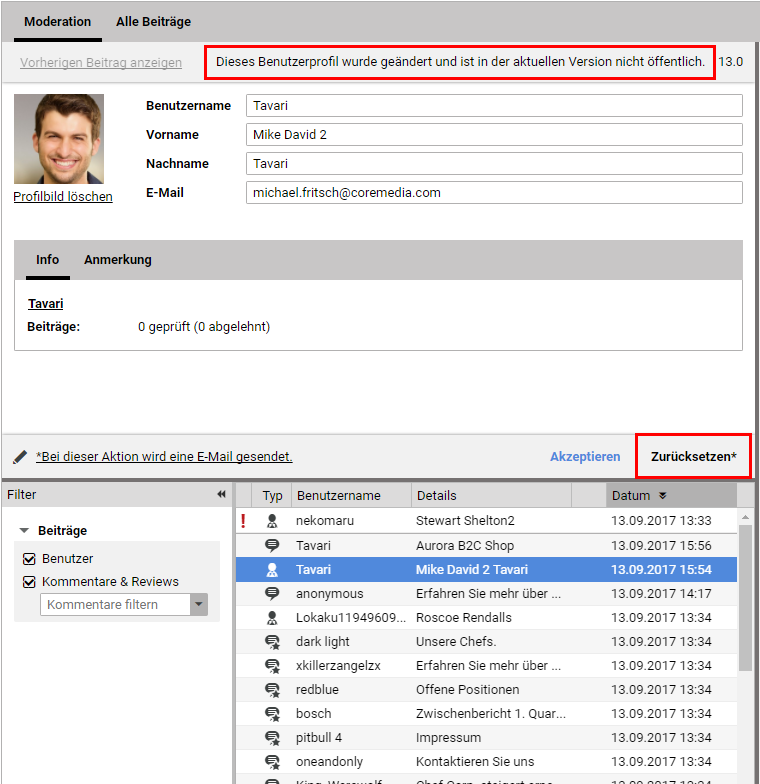Collapse the Filter panel with double-arrow icon
Image resolution: width=760 pixels, height=784 pixels.
221,494
